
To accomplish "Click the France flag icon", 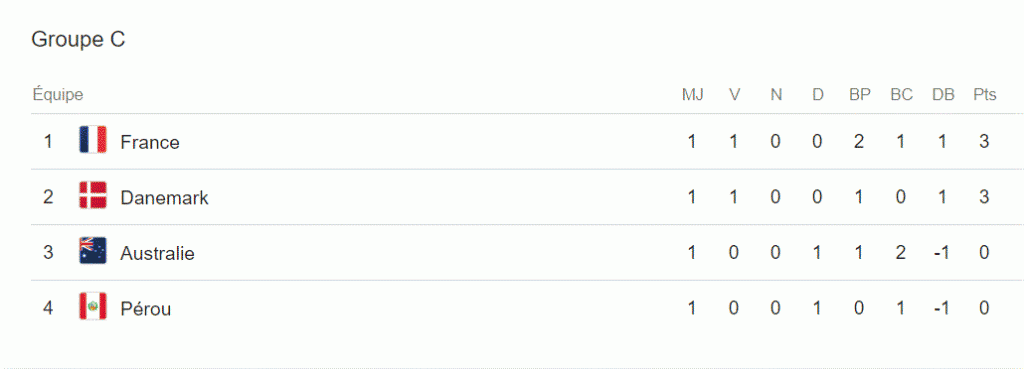I will pos(93,140).
